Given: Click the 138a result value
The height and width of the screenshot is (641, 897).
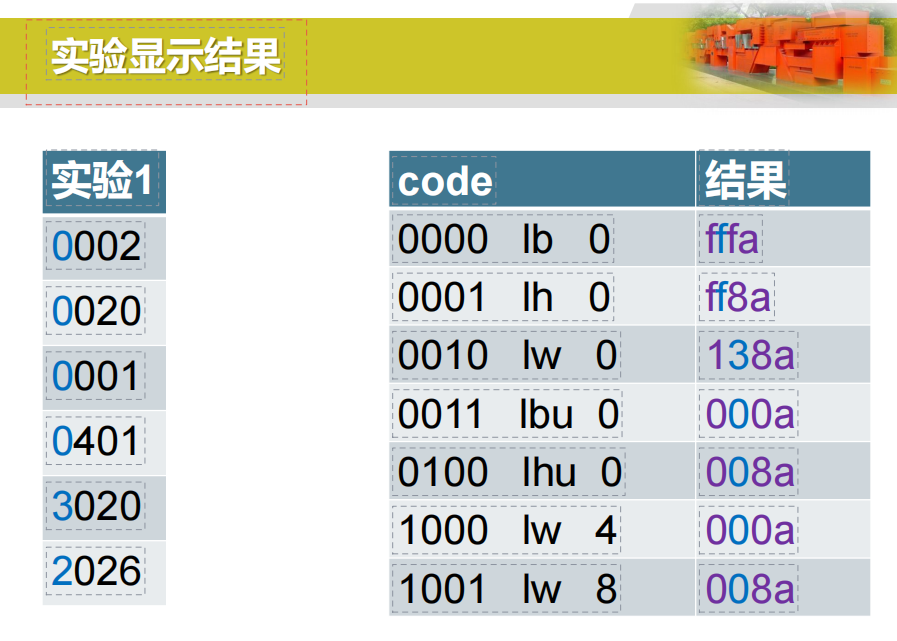Looking at the screenshot, I should click(750, 356).
